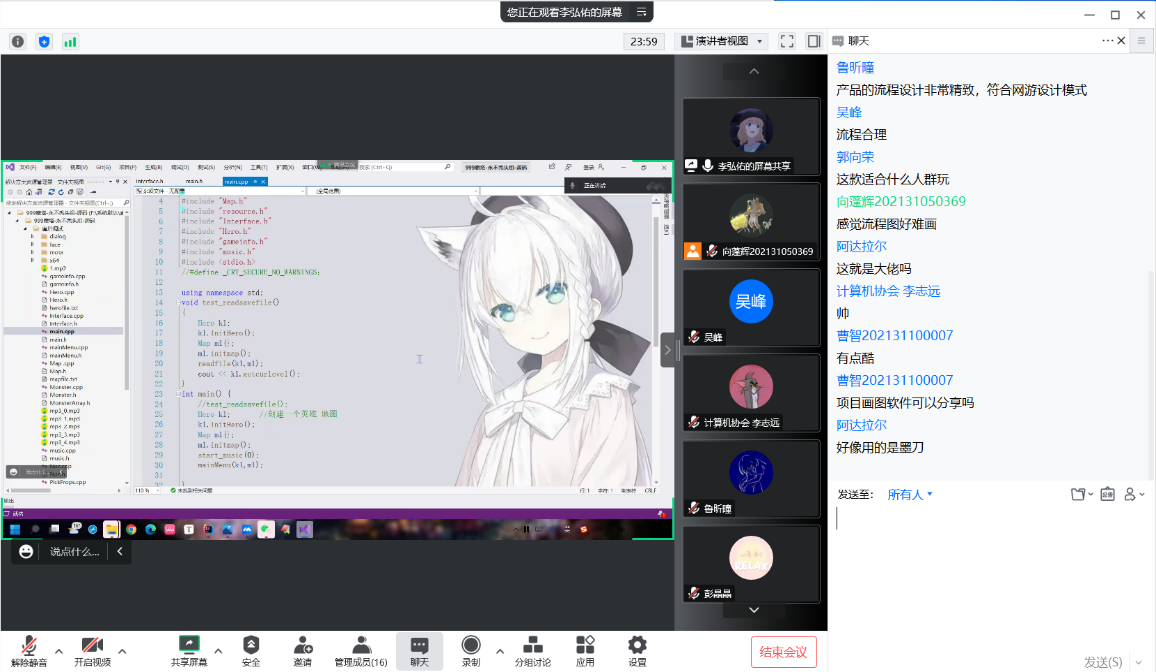Screen dimensions: 1156x672
Task: Open the share-view options menu icon in banner
Action: pyautogui.click(x=641, y=12)
